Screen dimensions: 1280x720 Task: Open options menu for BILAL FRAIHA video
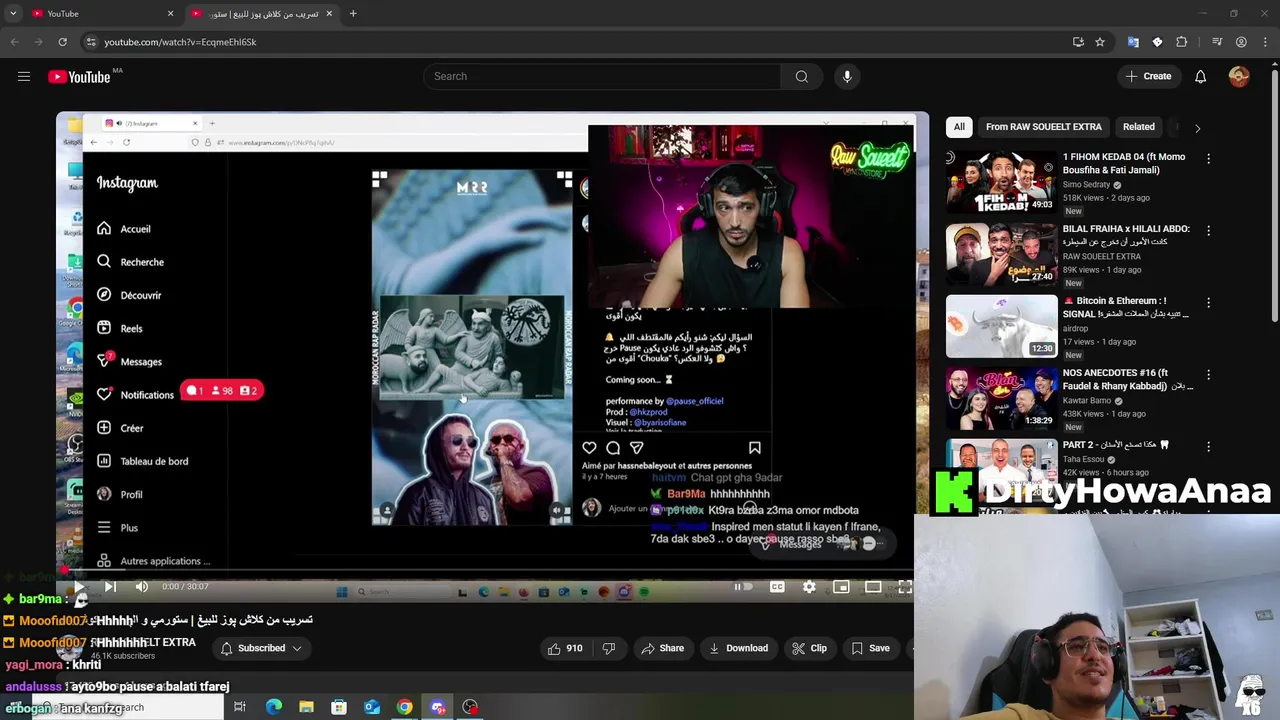pyautogui.click(x=1208, y=230)
